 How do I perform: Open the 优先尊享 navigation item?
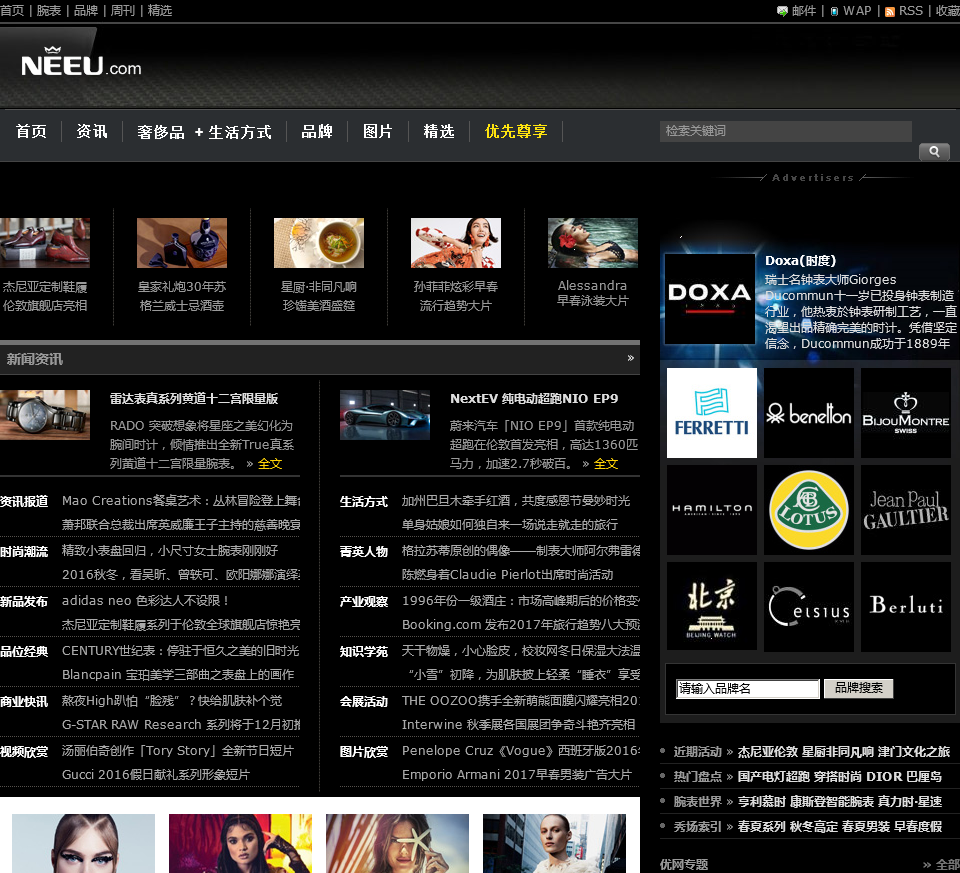[x=516, y=132]
